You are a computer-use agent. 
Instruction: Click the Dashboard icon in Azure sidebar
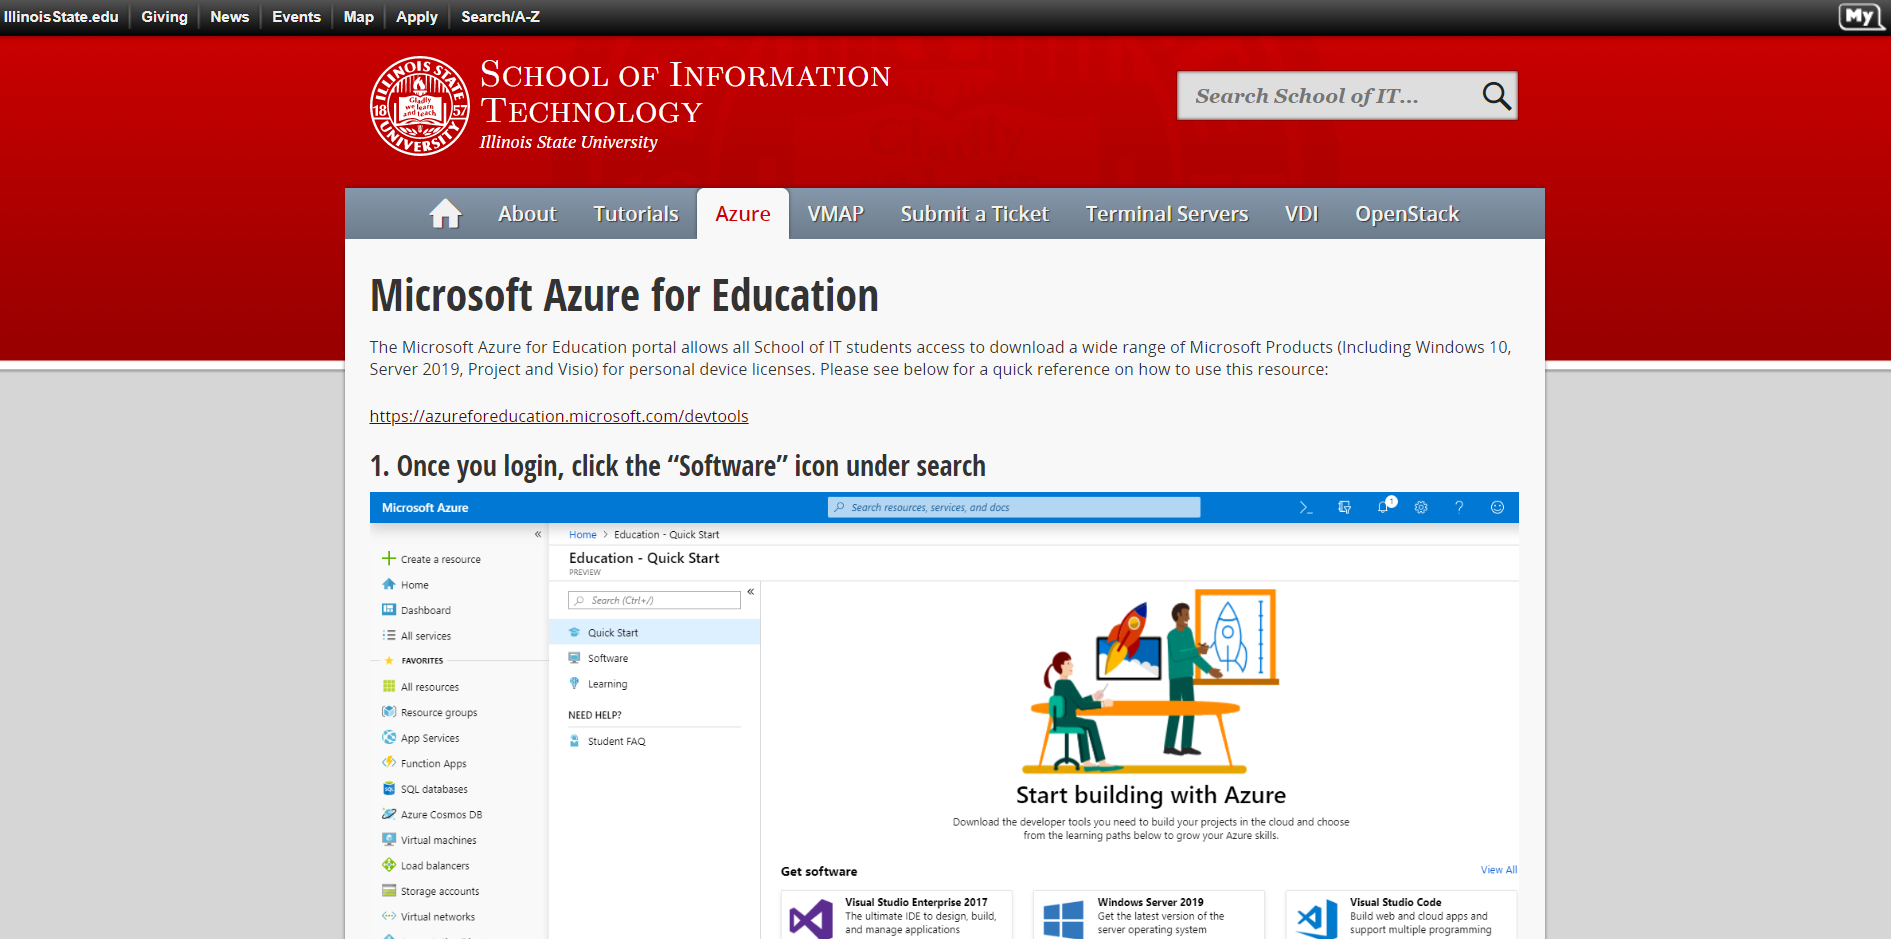[389, 609]
